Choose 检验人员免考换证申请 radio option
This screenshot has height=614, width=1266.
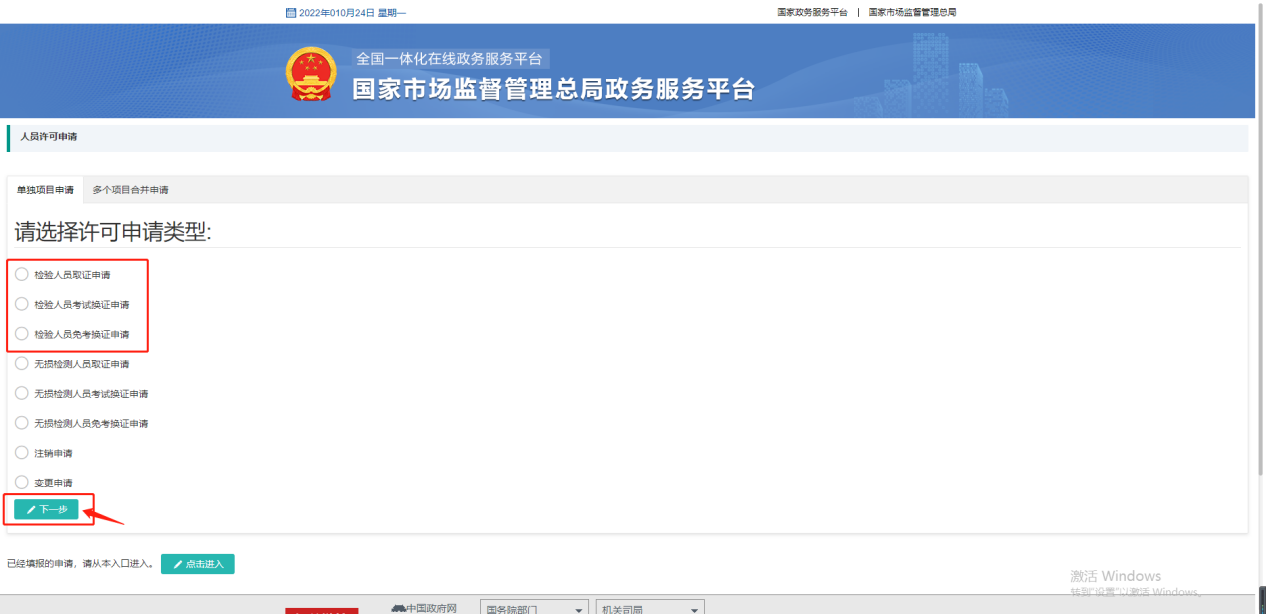point(22,334)
